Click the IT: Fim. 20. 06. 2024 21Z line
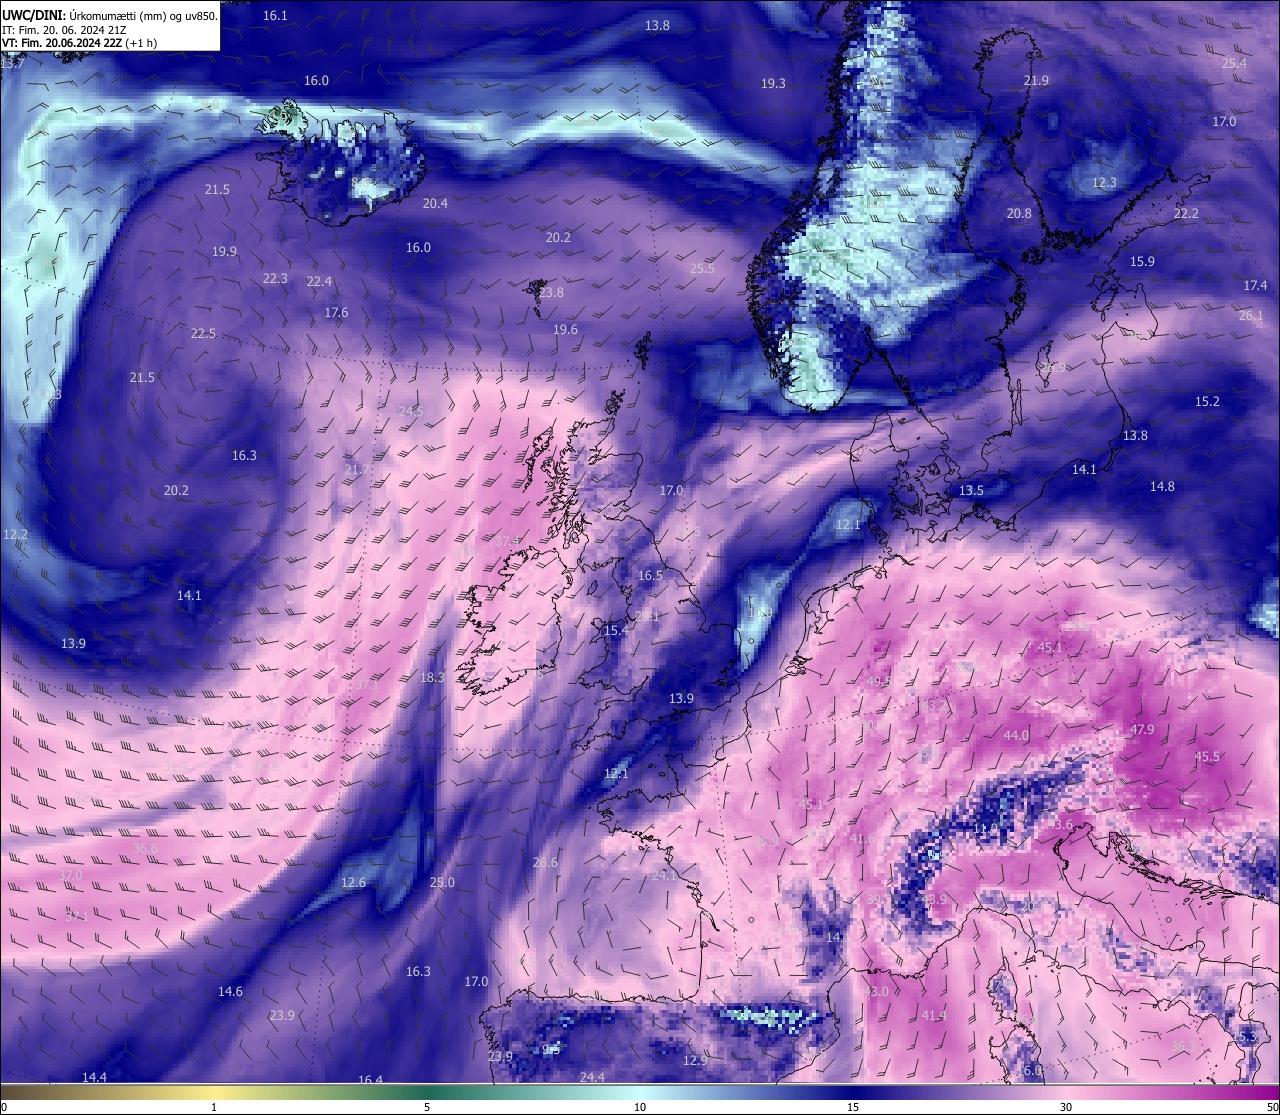This screenshot has width=1280, height=1115. (64, 30)
